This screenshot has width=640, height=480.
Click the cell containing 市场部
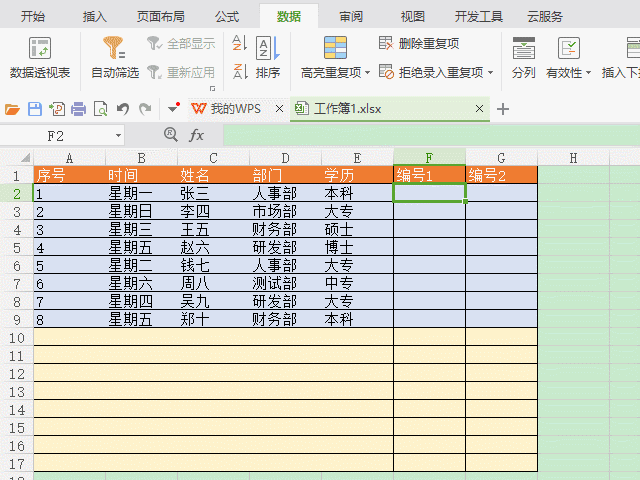tap(285, 211)
